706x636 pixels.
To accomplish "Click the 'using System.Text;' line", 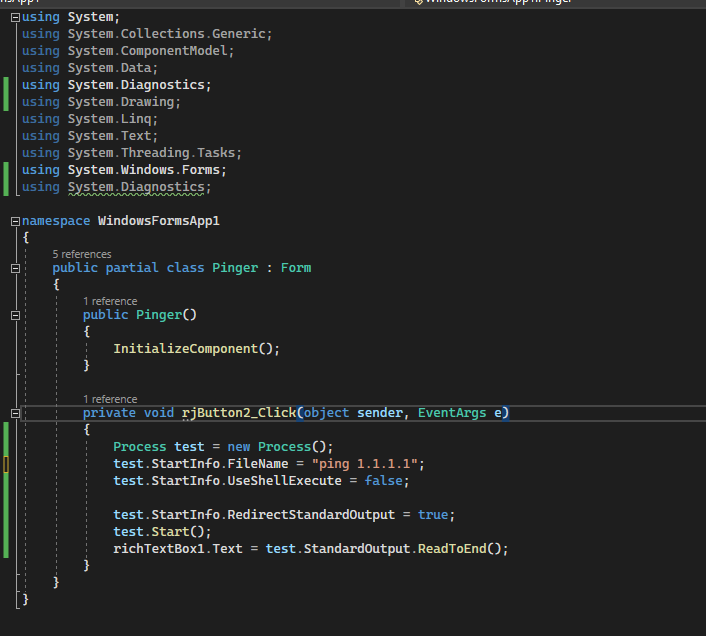I will [90, 136].
